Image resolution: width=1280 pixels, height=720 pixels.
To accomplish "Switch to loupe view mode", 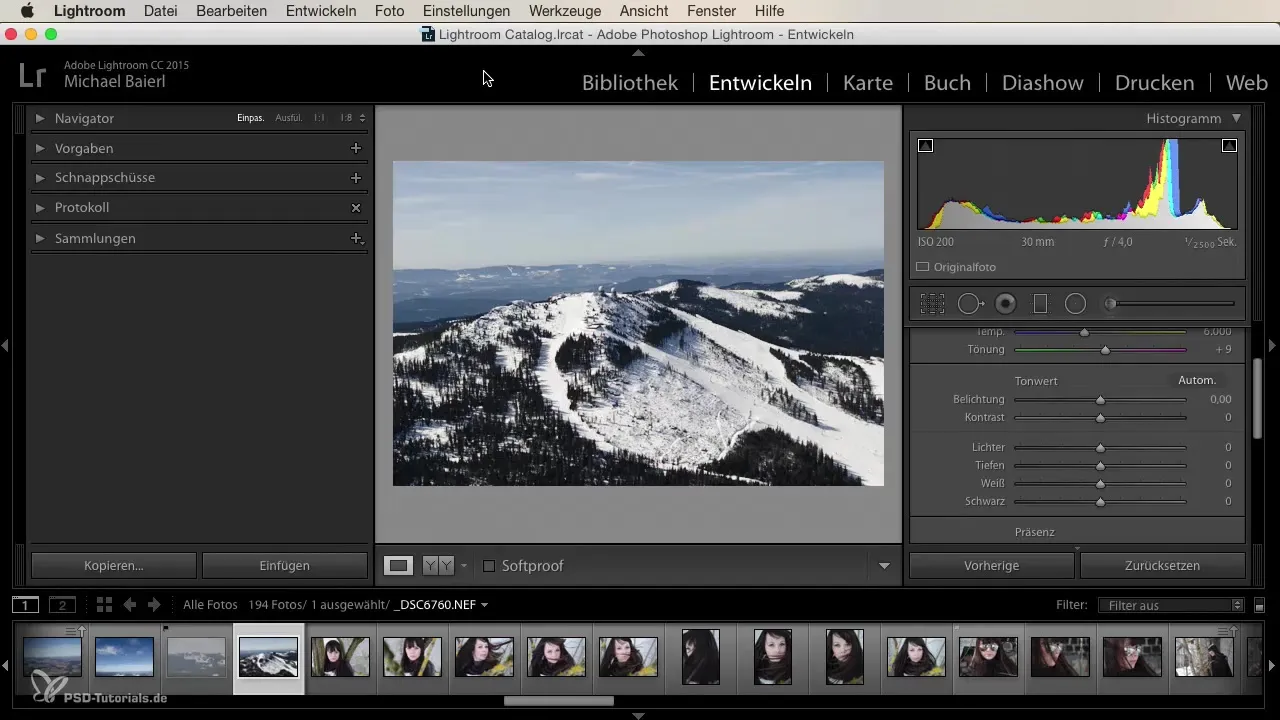I will [x=398, y=566].
